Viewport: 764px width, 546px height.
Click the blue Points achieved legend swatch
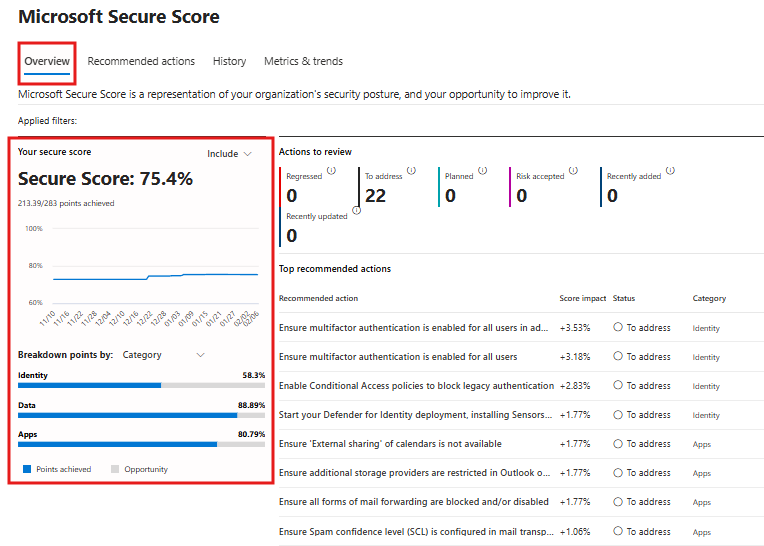27,469
